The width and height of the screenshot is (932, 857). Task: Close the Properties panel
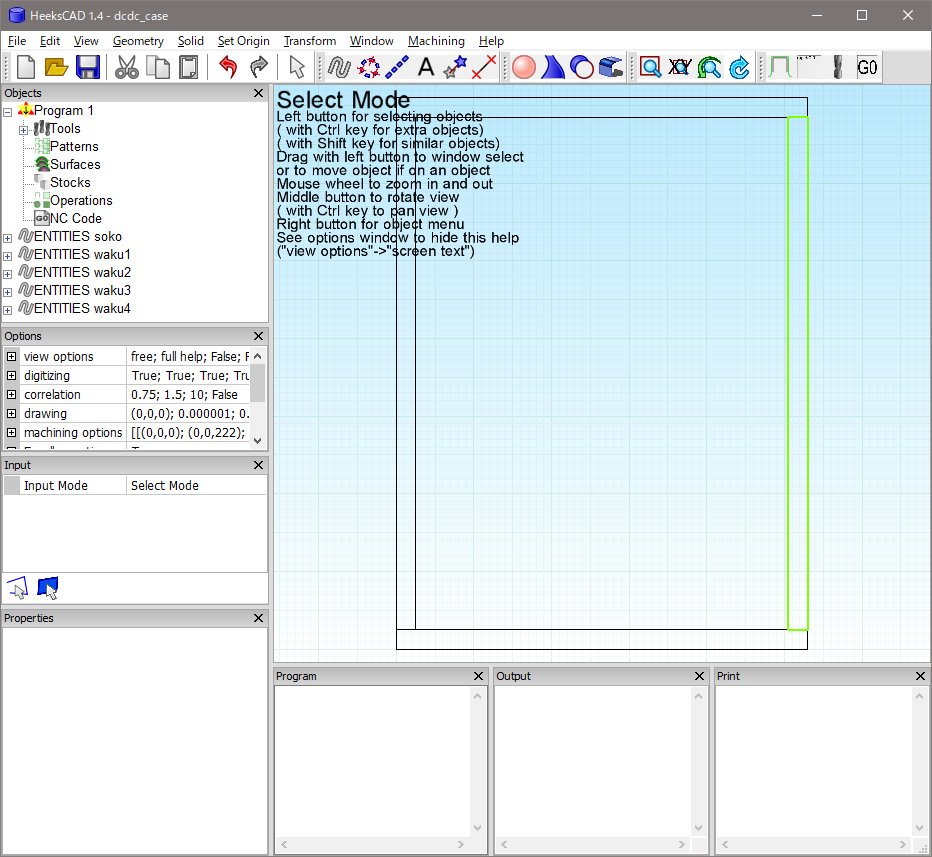258,618
